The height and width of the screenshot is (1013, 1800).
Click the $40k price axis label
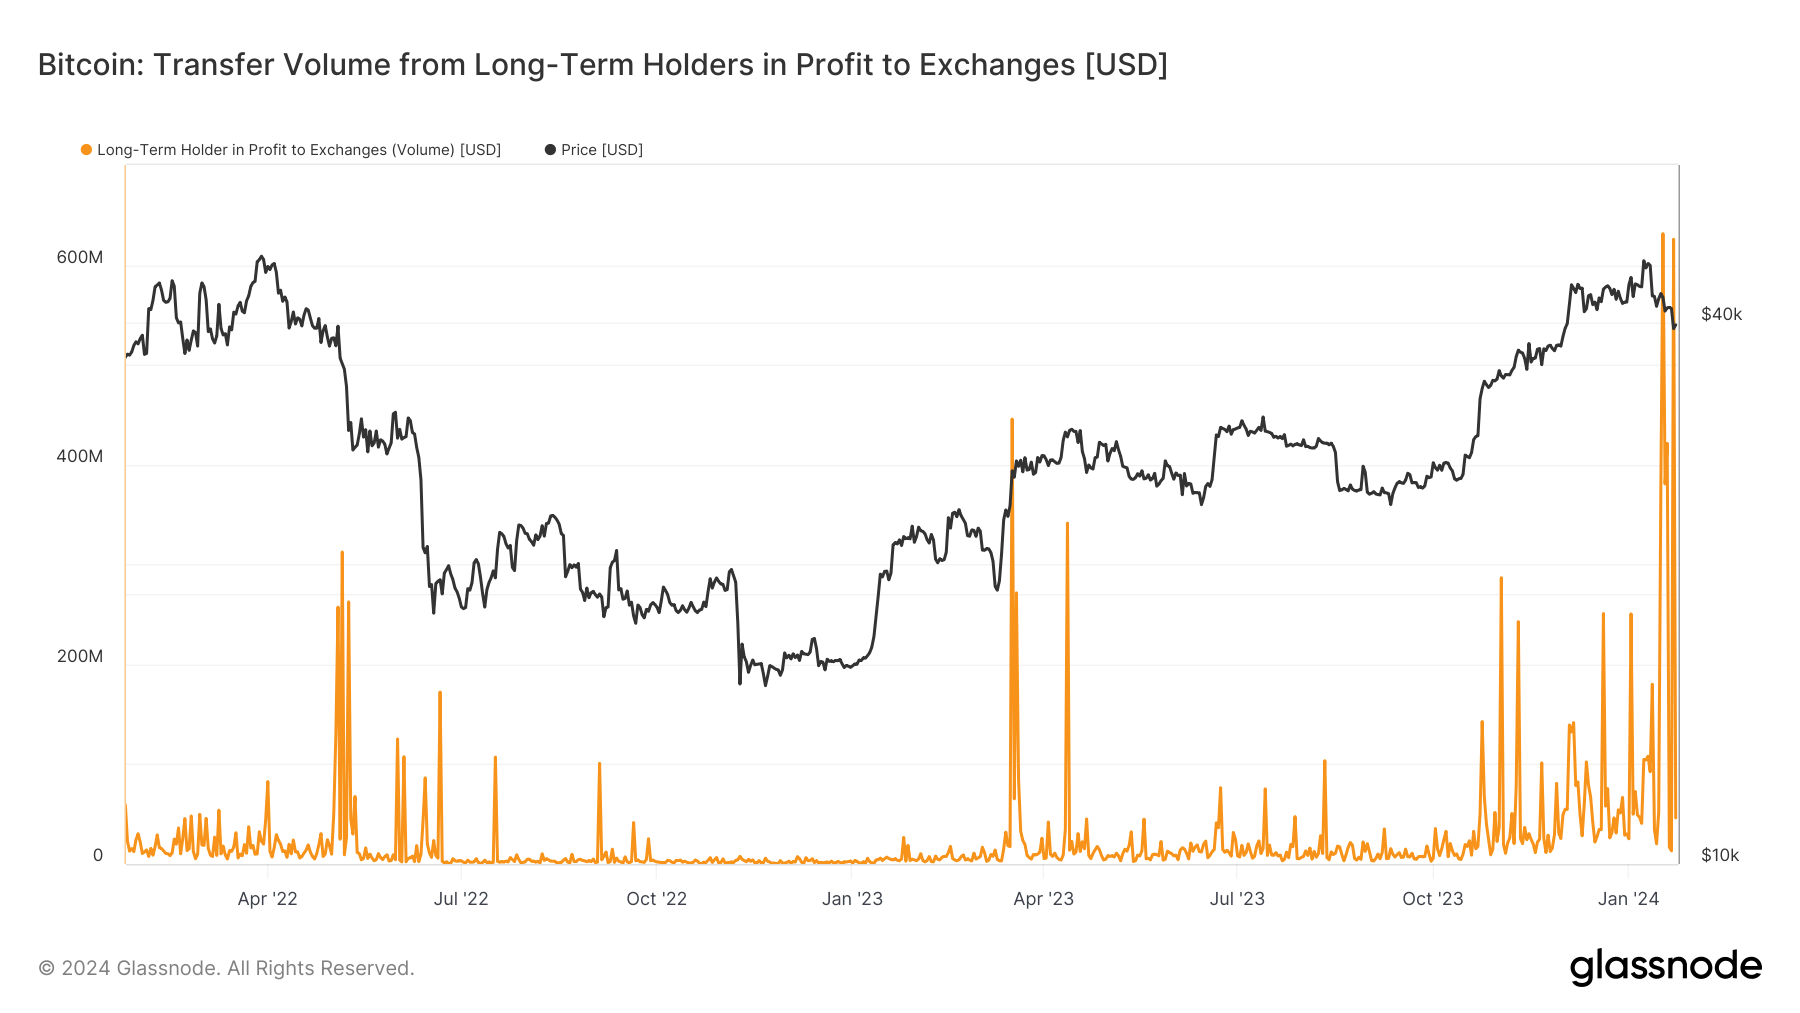(1721, 314)
